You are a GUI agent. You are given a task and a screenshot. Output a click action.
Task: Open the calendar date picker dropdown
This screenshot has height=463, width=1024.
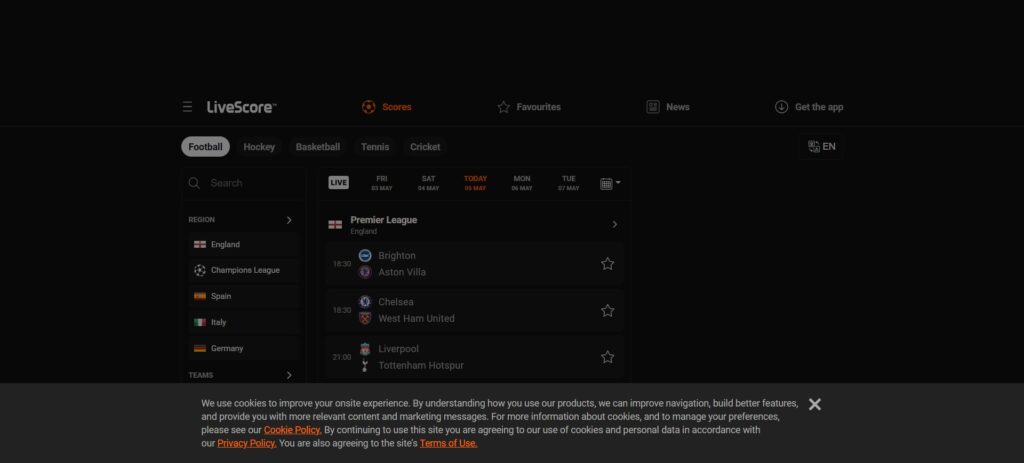pos(610,184)
